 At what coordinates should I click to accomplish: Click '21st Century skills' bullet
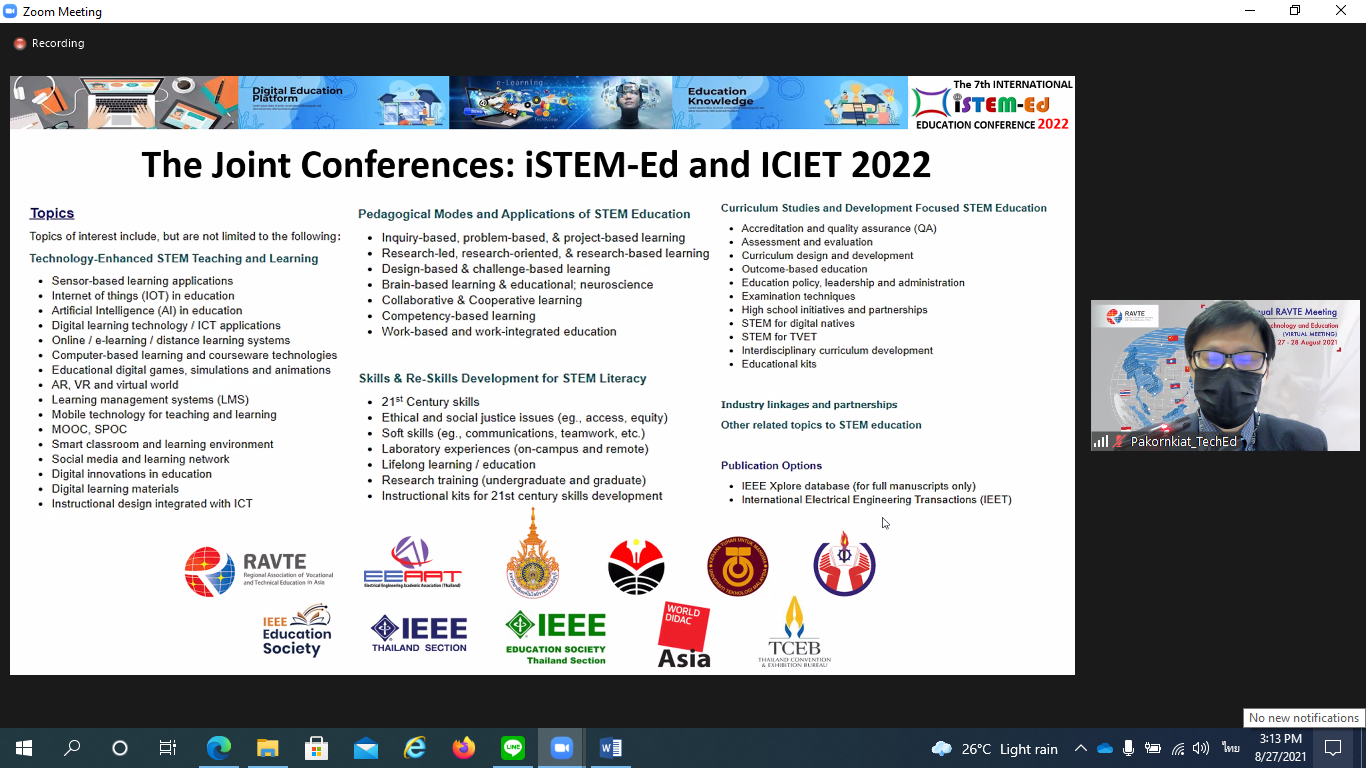430,402
